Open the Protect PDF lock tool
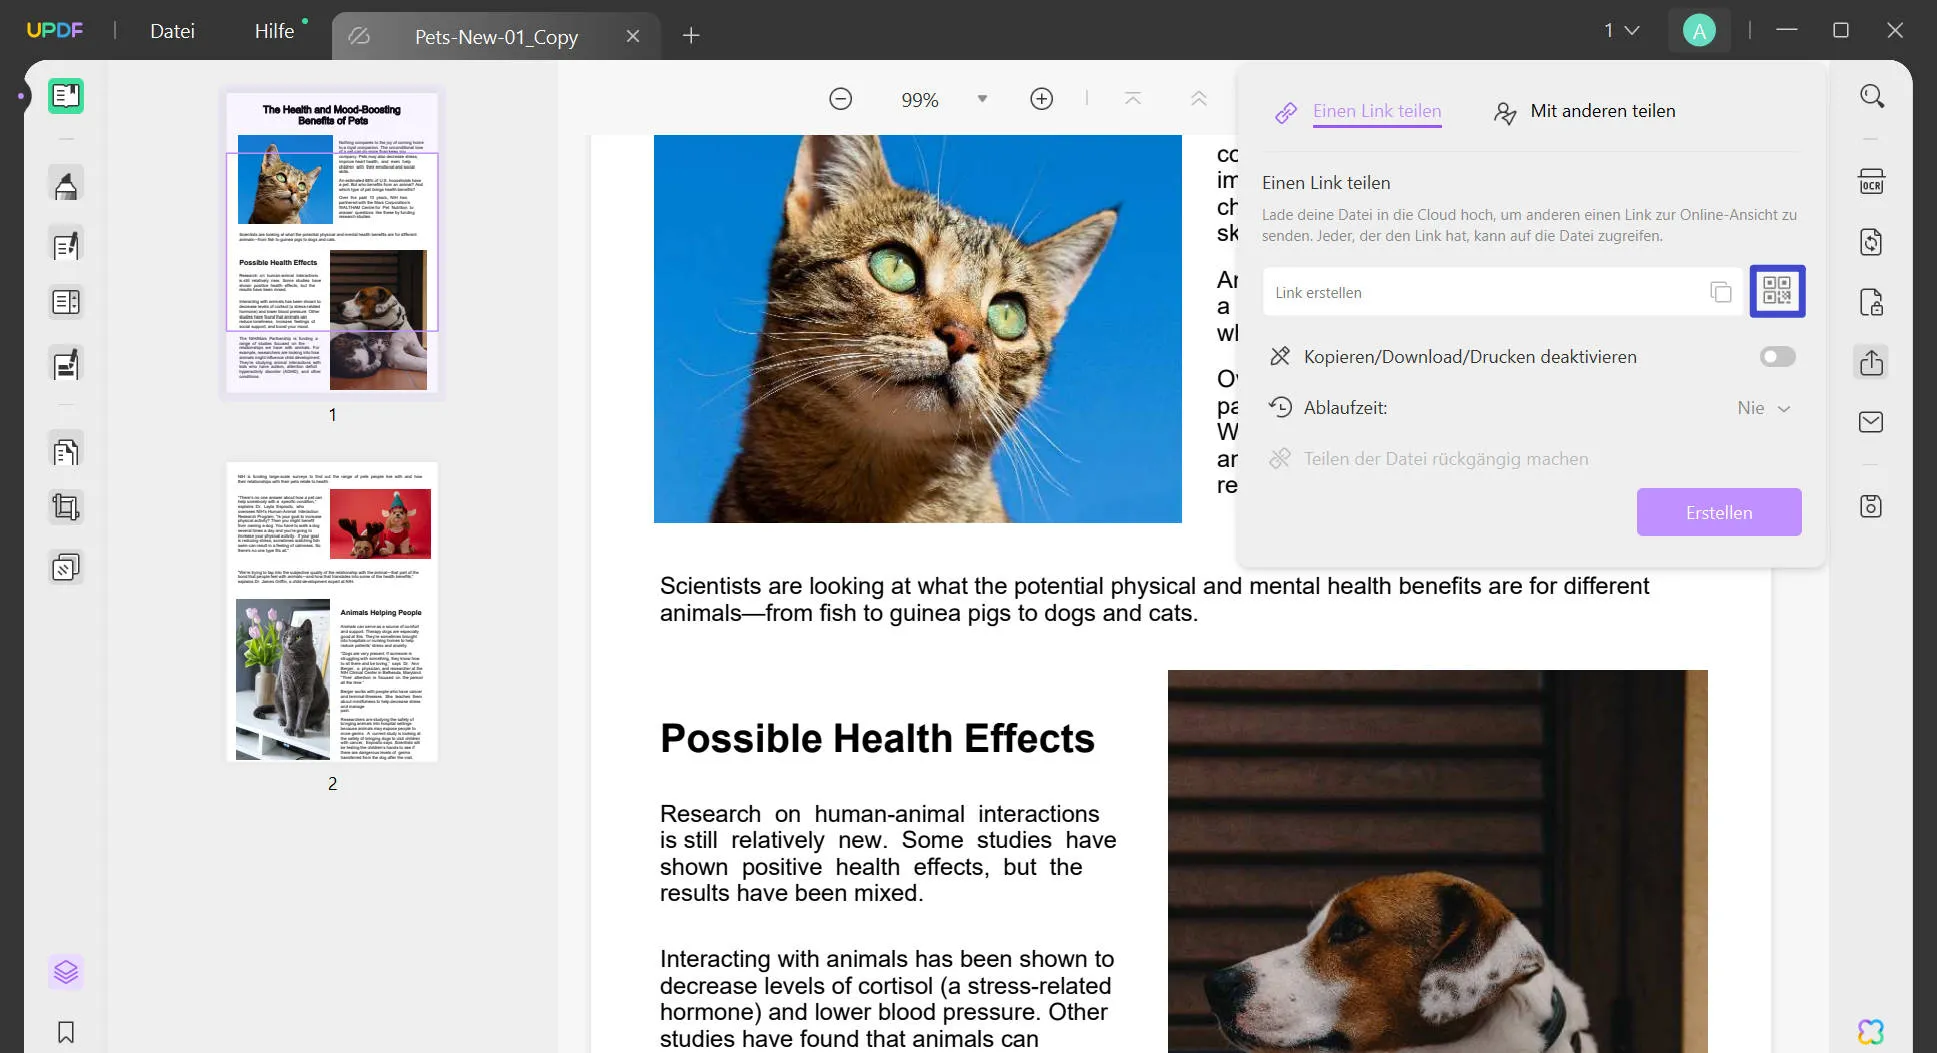This screenshot has height=1053, width=1937. click(1872, 302)
